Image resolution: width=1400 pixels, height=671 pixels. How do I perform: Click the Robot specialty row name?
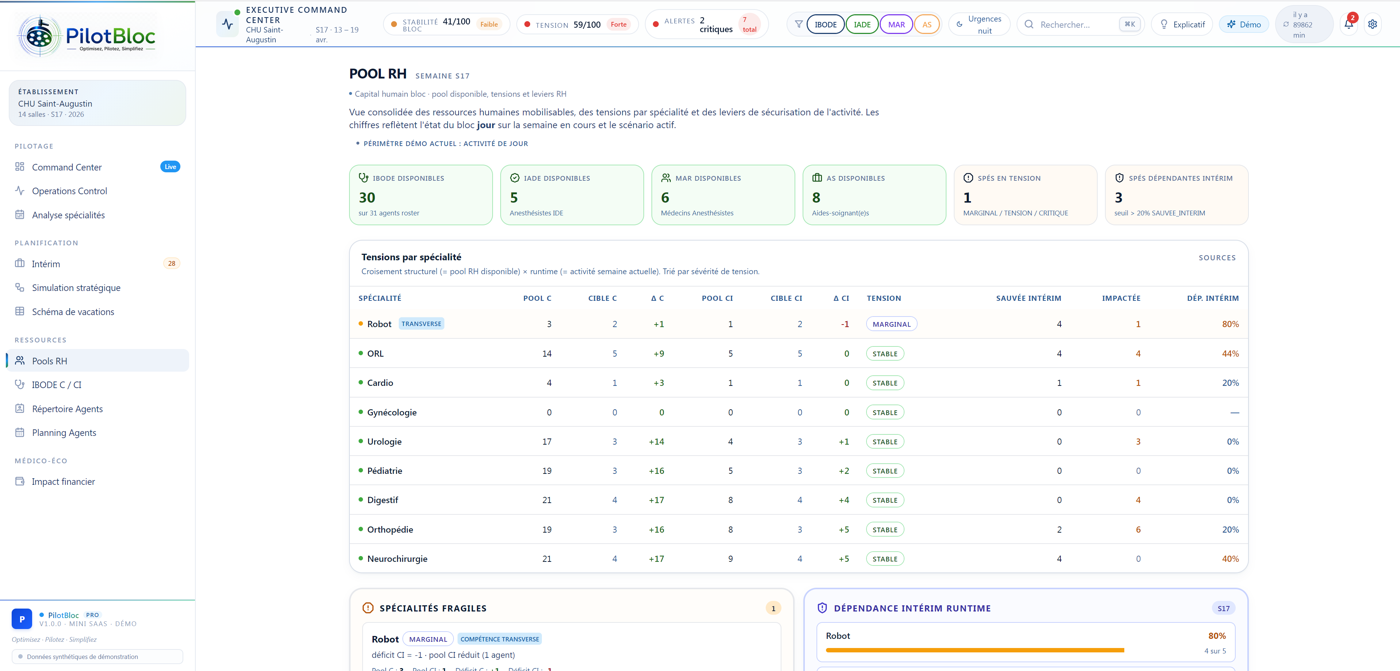tap(379, 324)
